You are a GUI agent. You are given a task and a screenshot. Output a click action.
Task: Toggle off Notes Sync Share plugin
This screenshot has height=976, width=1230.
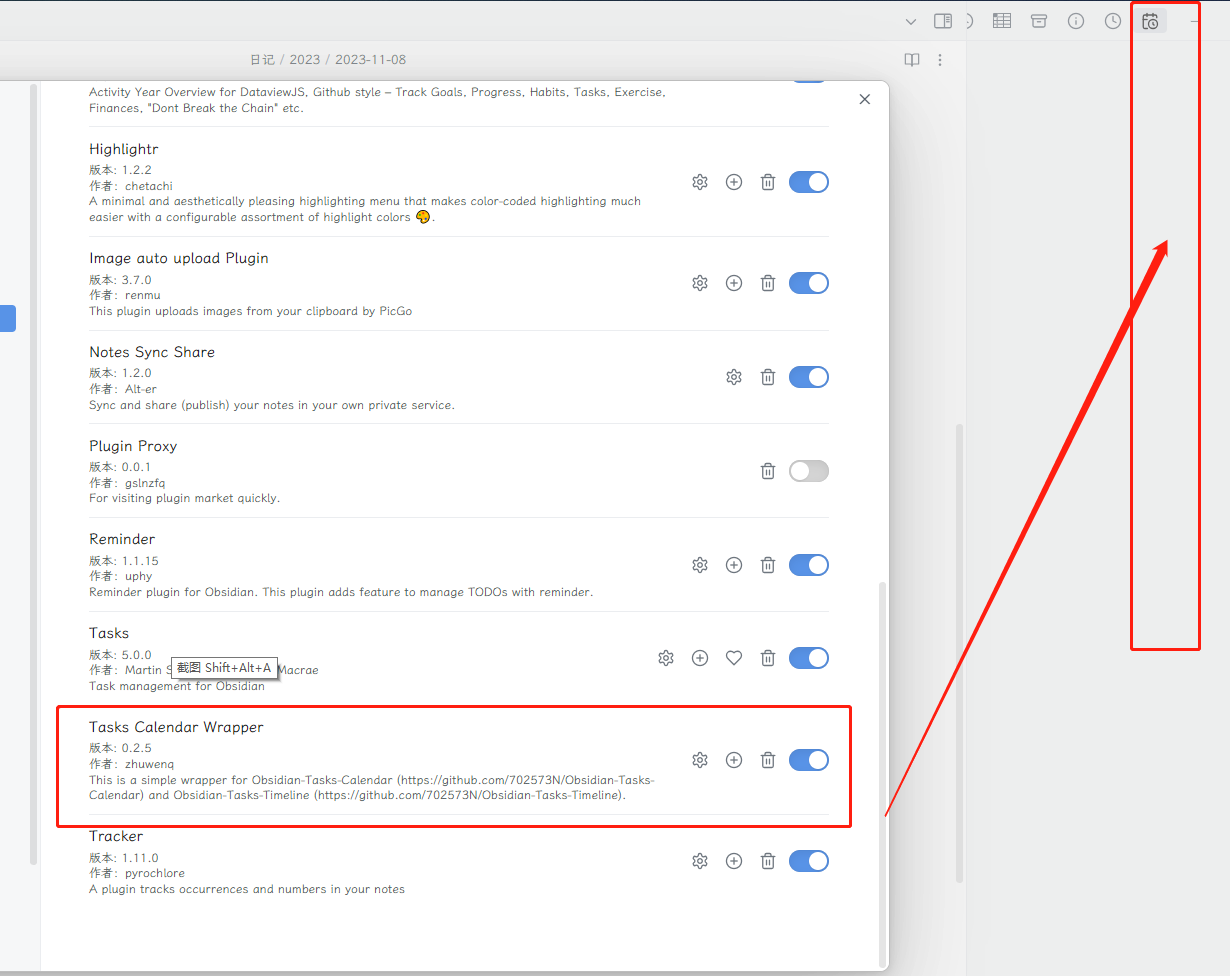coord(809,377)
